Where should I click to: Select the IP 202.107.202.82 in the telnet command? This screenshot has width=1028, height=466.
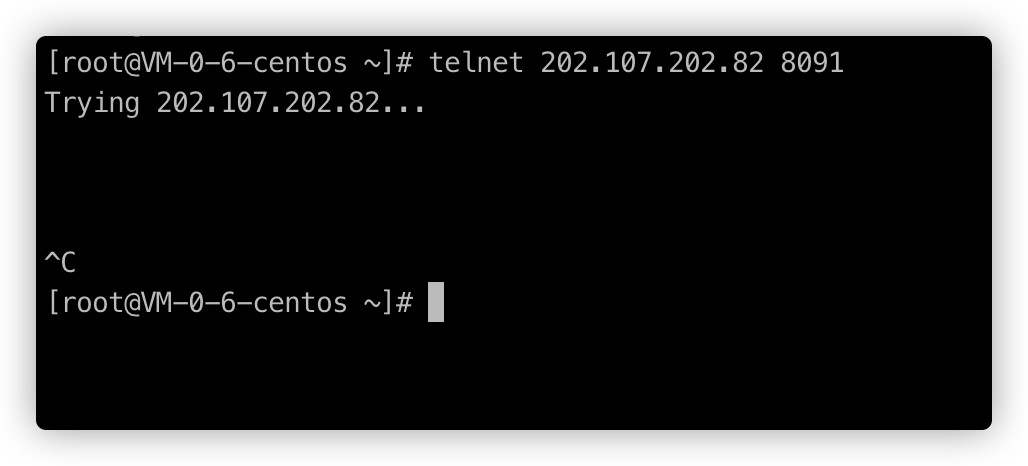(652, 63)
